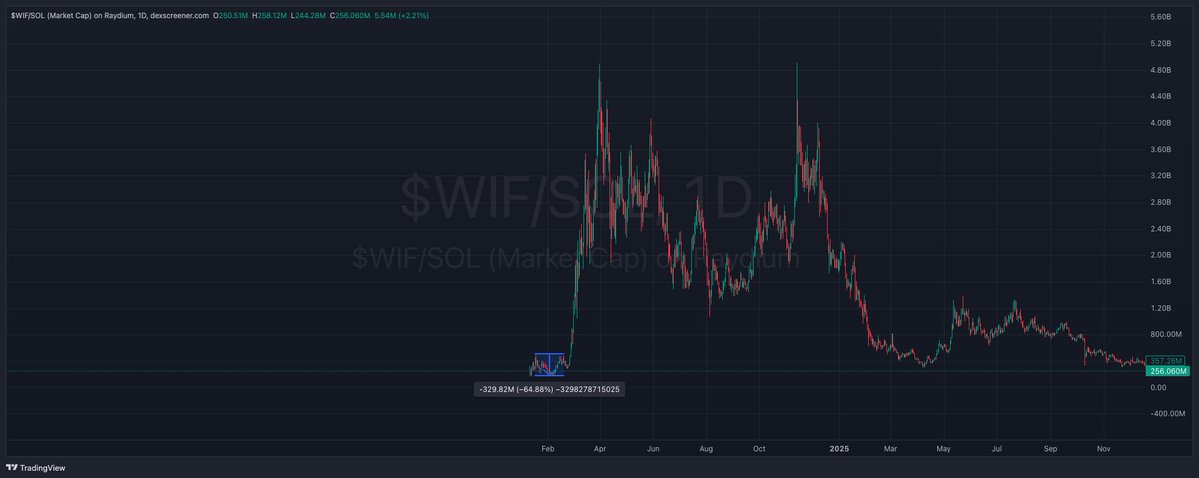Click the TradingView logo icon
Screen dimensions: 1199x478
[x=11, y=467]
